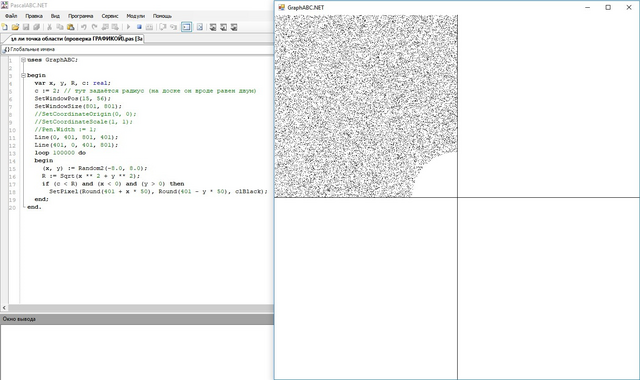
Task: Click the Step Over debug icon
Action: (x=162, y=27)
